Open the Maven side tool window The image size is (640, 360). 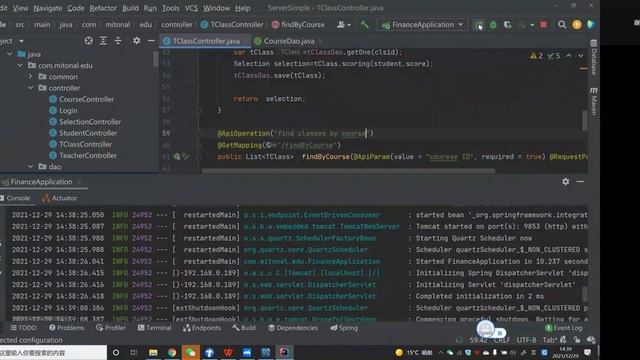pyautogui.click(x=594, y=101)
